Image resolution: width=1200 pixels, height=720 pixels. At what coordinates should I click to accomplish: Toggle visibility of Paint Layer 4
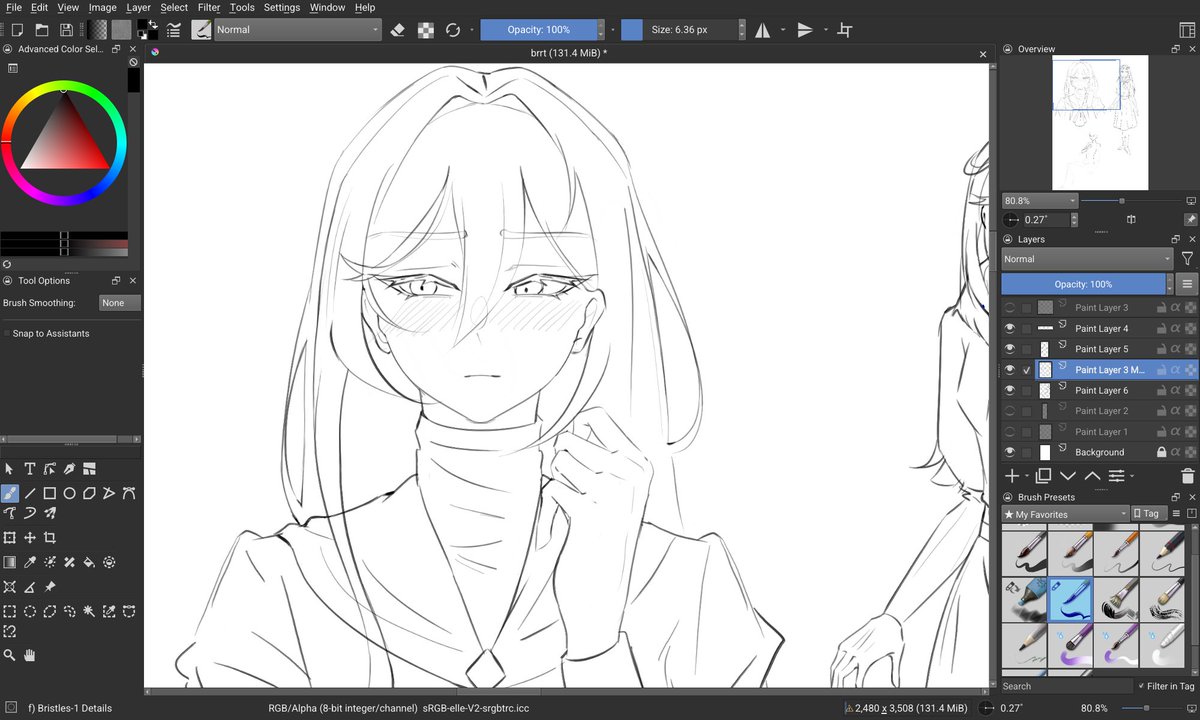click(1010, 328)
